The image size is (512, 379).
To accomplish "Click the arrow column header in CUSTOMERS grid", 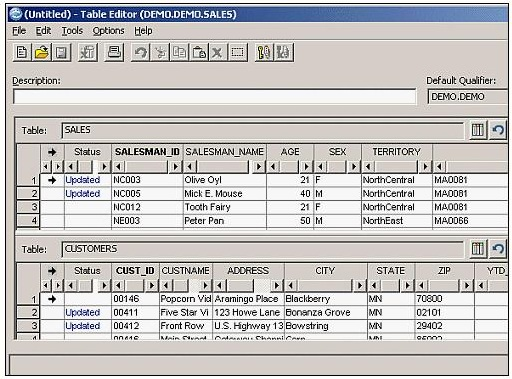I will [x=52, y=271].
